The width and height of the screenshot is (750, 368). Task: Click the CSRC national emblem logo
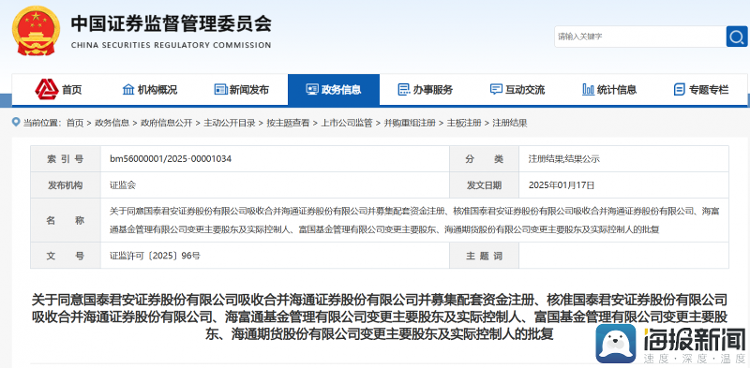[36, 31]
